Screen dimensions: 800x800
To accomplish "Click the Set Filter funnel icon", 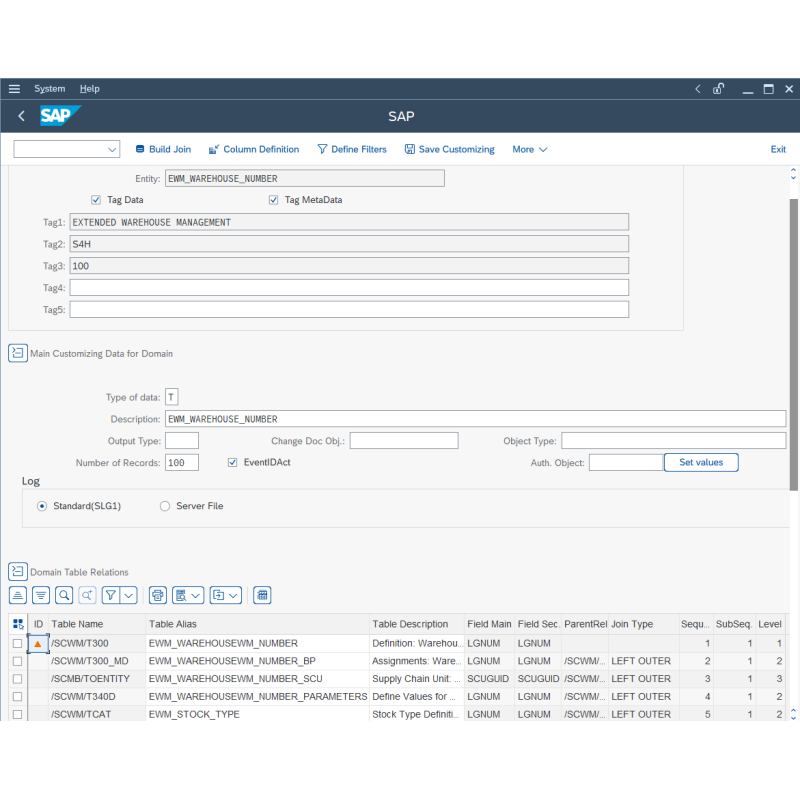I will coord(111,595).
